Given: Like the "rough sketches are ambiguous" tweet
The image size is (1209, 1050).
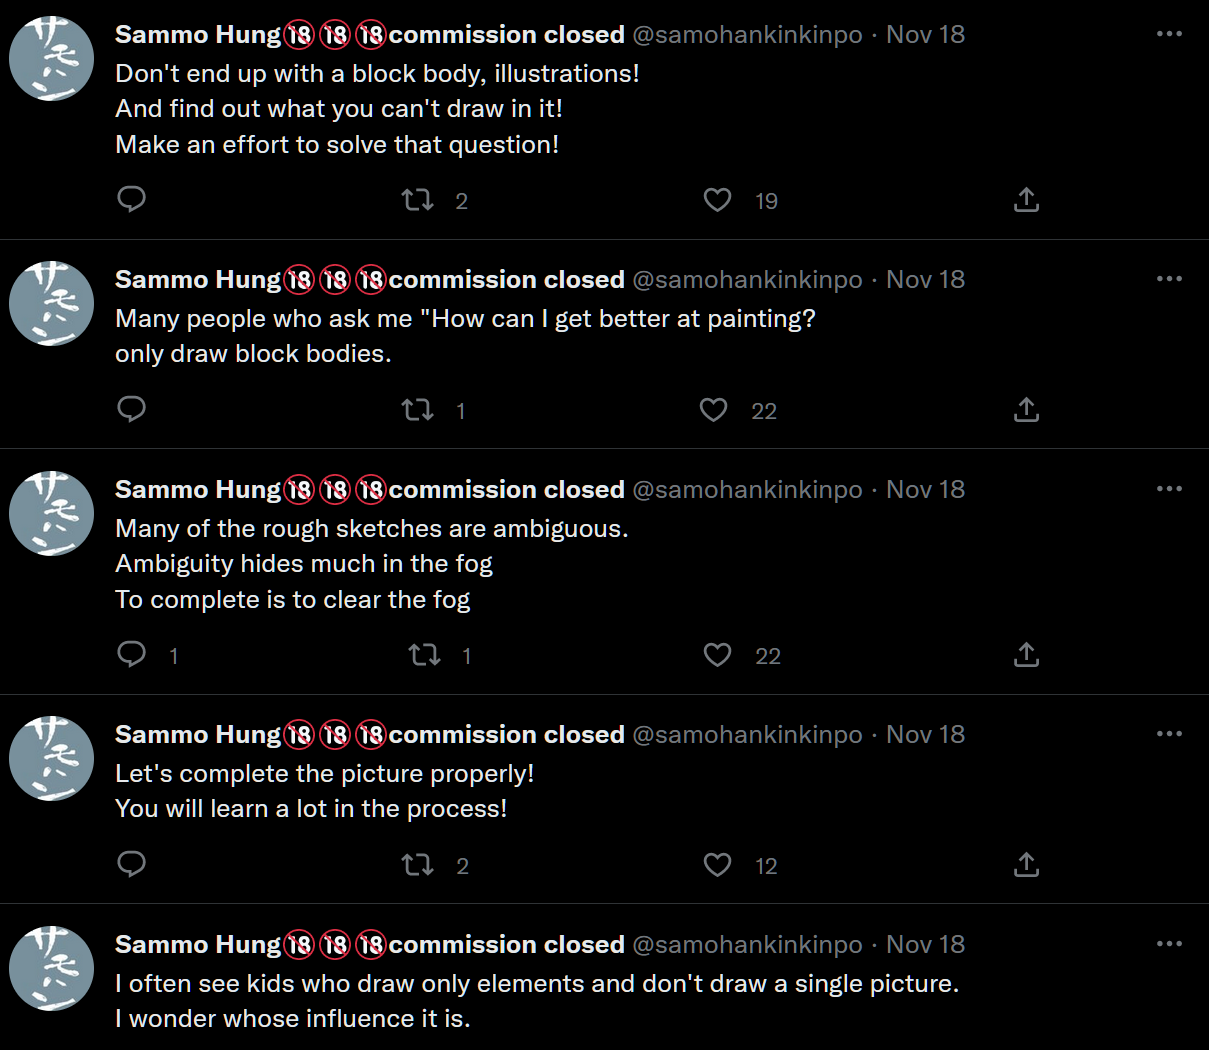Looking at the screenshot, I should (718, 655).
